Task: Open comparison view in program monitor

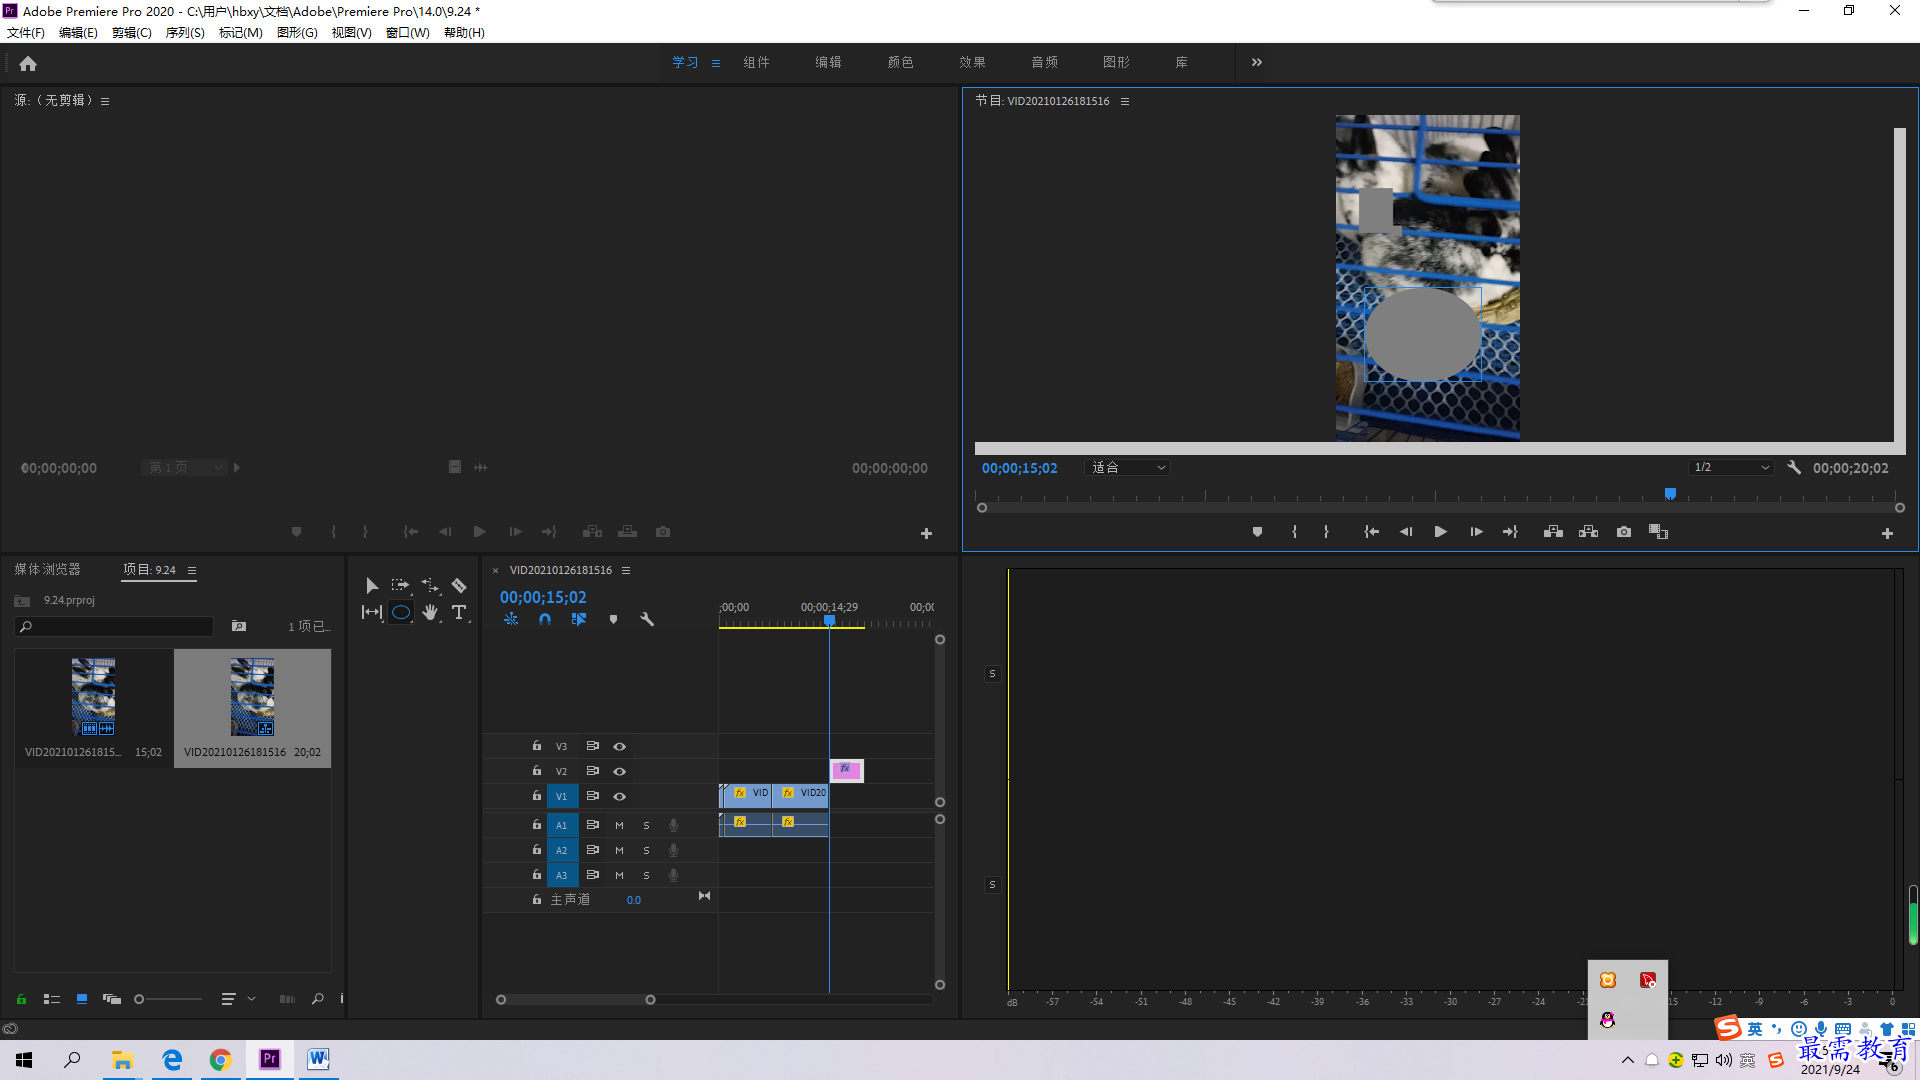Action: click(1658, 532)
